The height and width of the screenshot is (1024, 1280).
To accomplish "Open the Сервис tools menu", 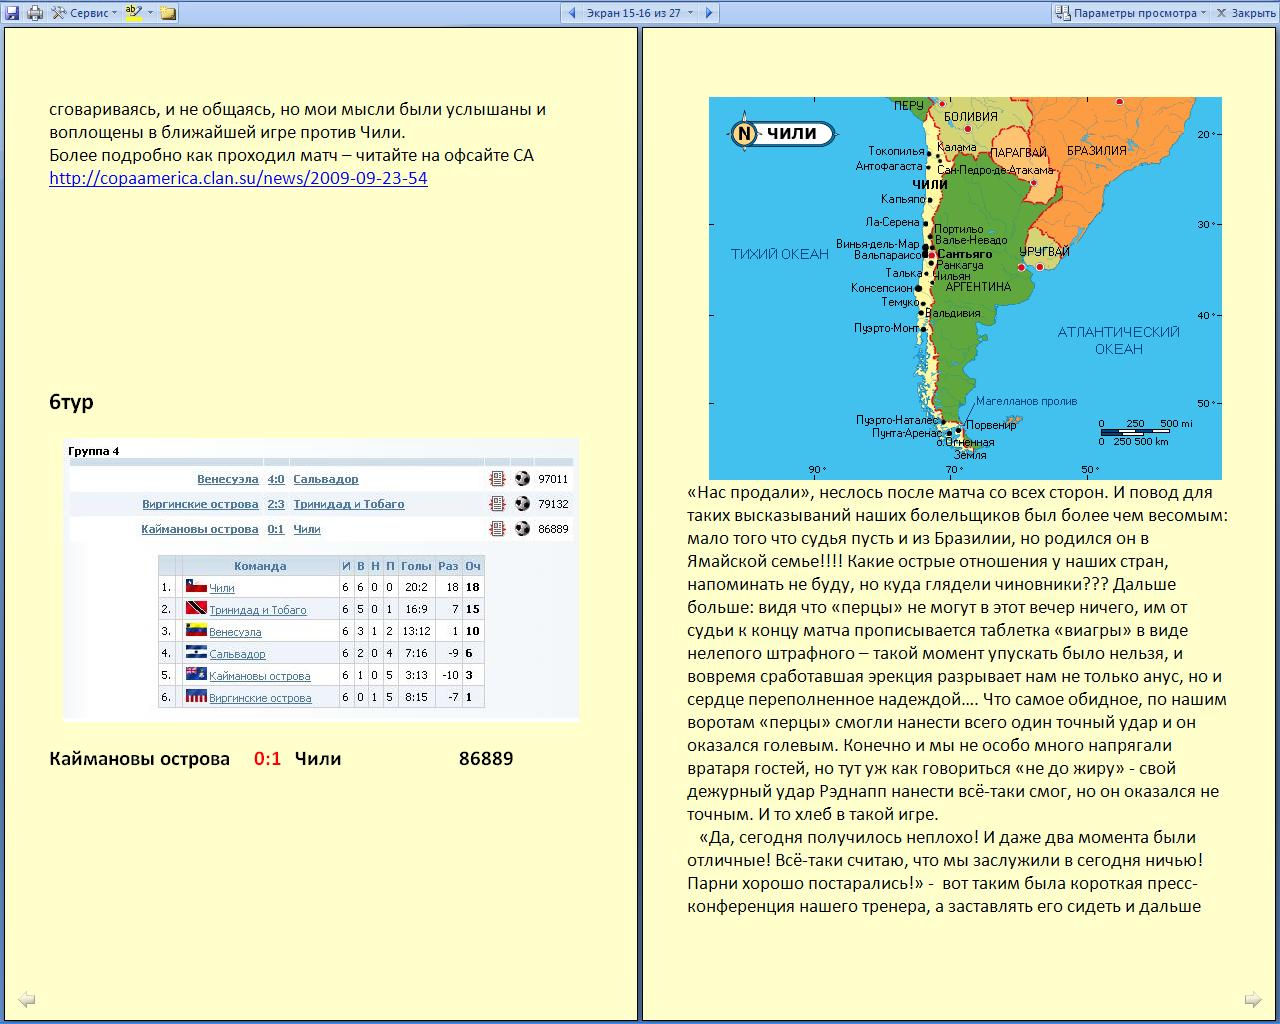I will click(x=84, y=13).
